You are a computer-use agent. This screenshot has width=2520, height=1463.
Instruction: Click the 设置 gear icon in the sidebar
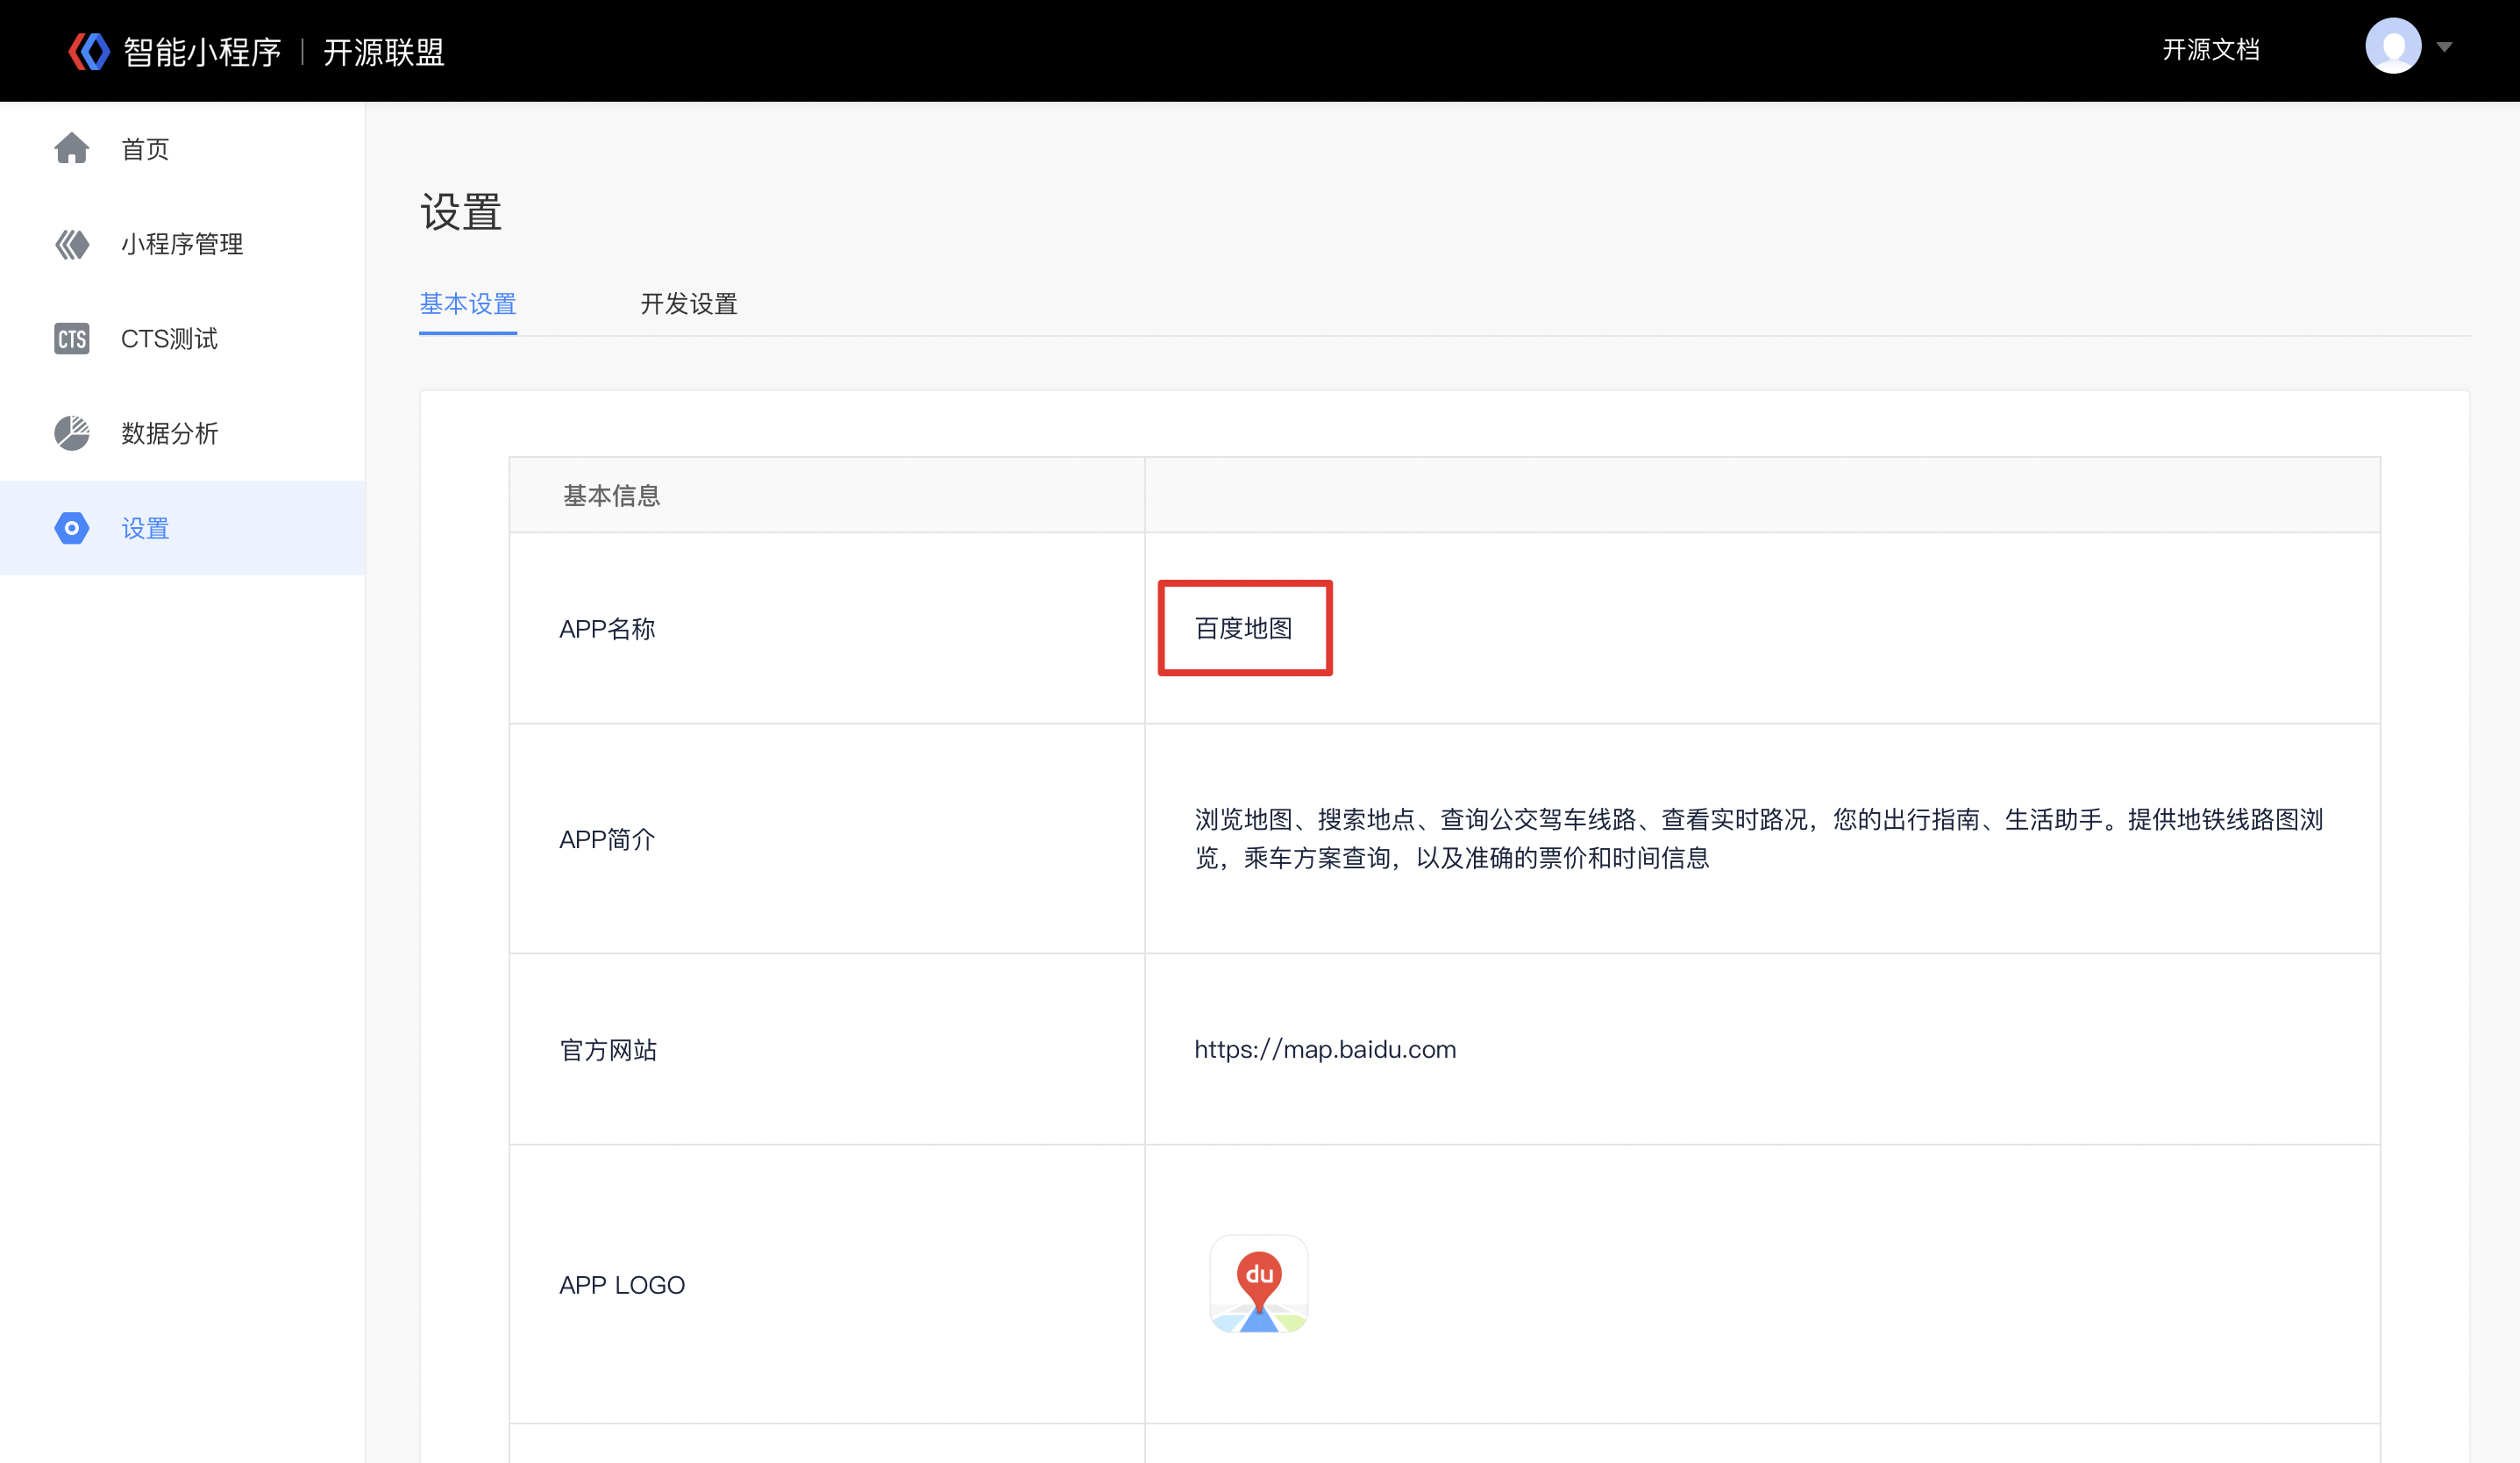click(72, 528)
